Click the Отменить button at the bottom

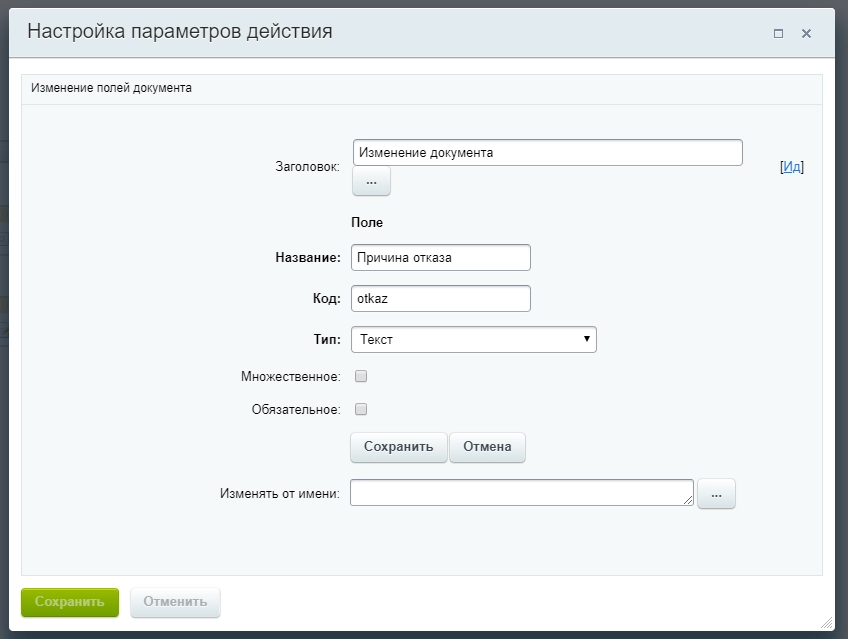(175, 602)
